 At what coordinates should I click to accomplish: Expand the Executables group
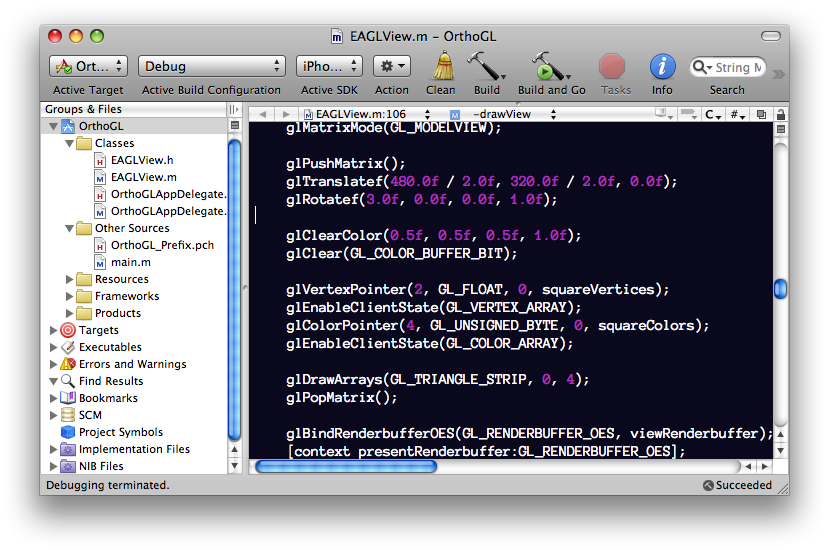(53, 347)
